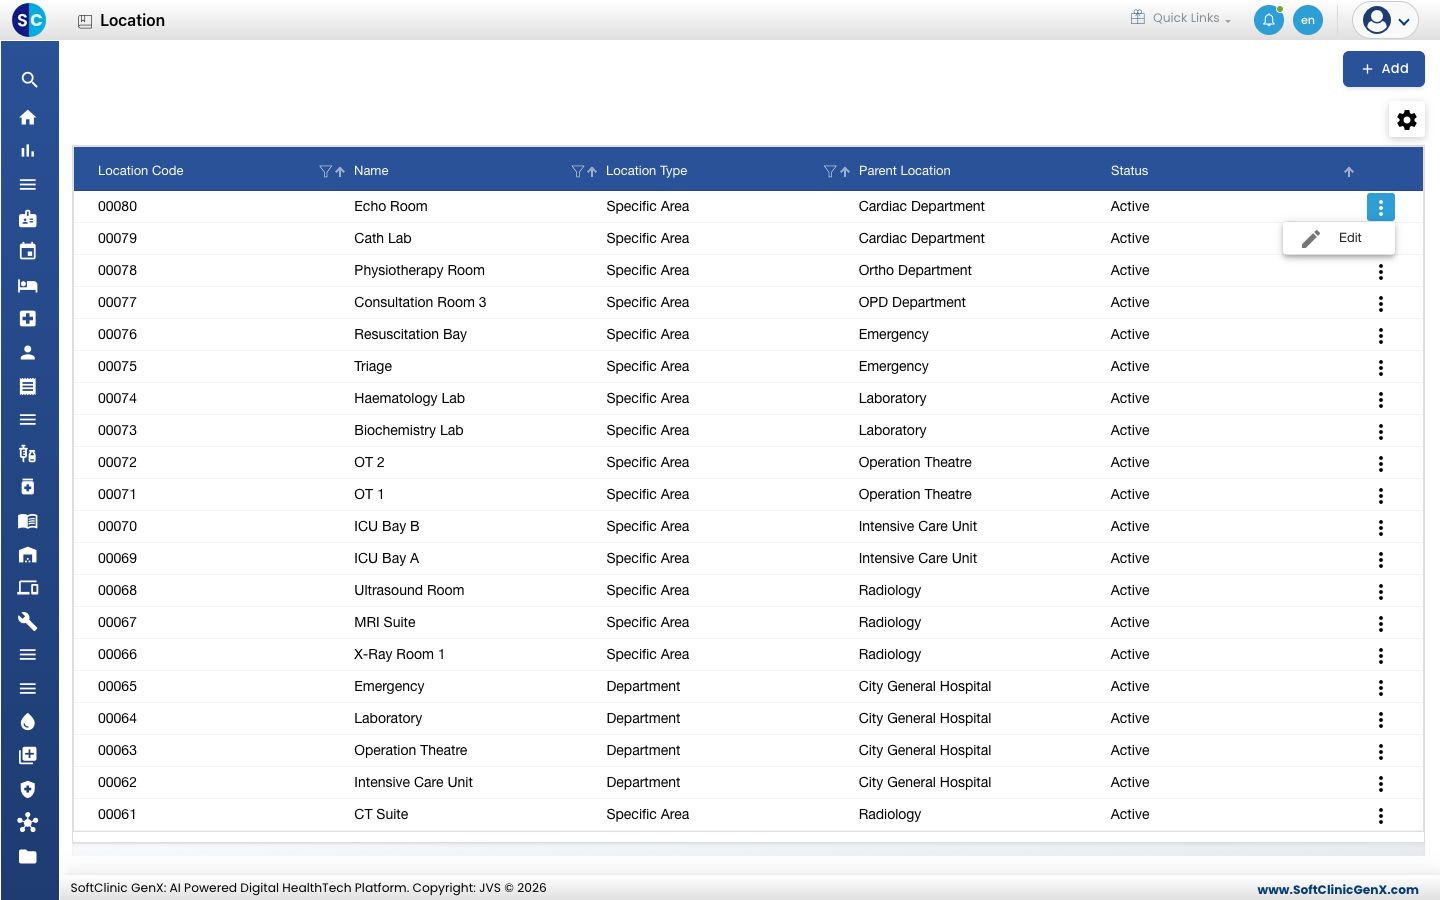
Task: Open actions menu for Consultation Room 3
Action: [1381, 304]
